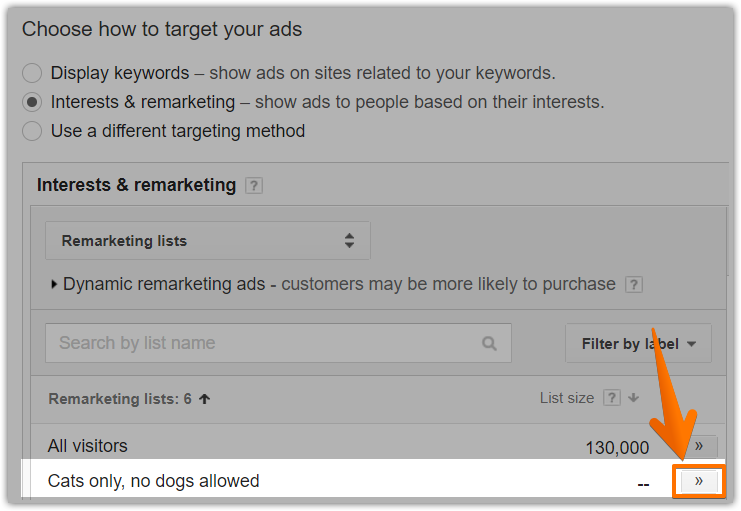The width and height of the screenshot is (741, 511).
Task: Sort by List size column
Action: pos(567,398)
